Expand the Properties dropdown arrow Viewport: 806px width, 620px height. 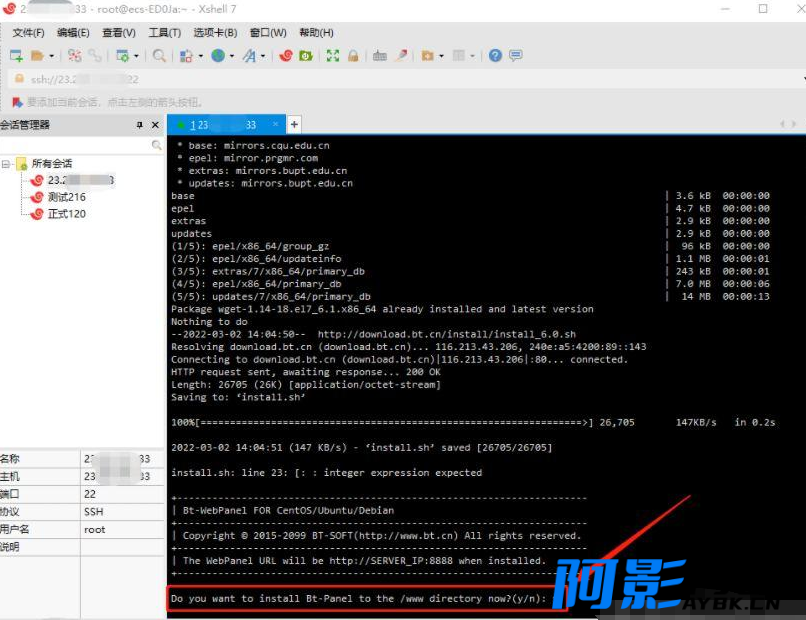click(136, 56)
